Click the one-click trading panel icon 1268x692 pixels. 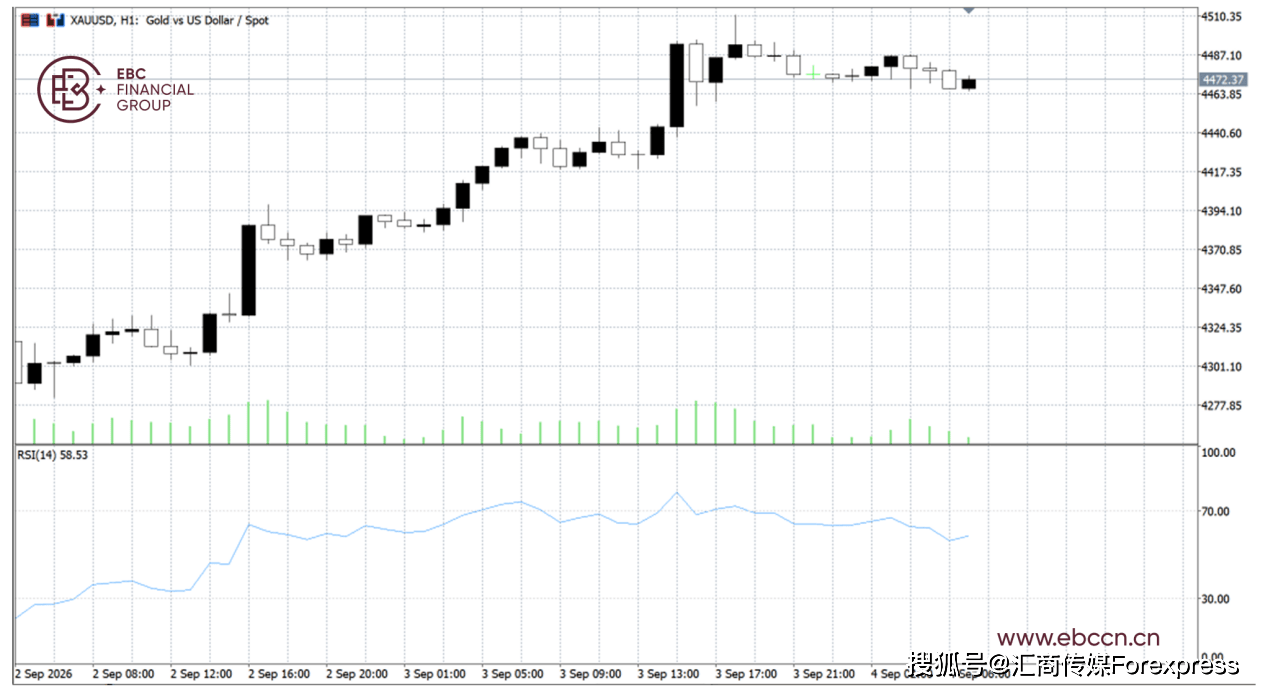pos(30,19)
